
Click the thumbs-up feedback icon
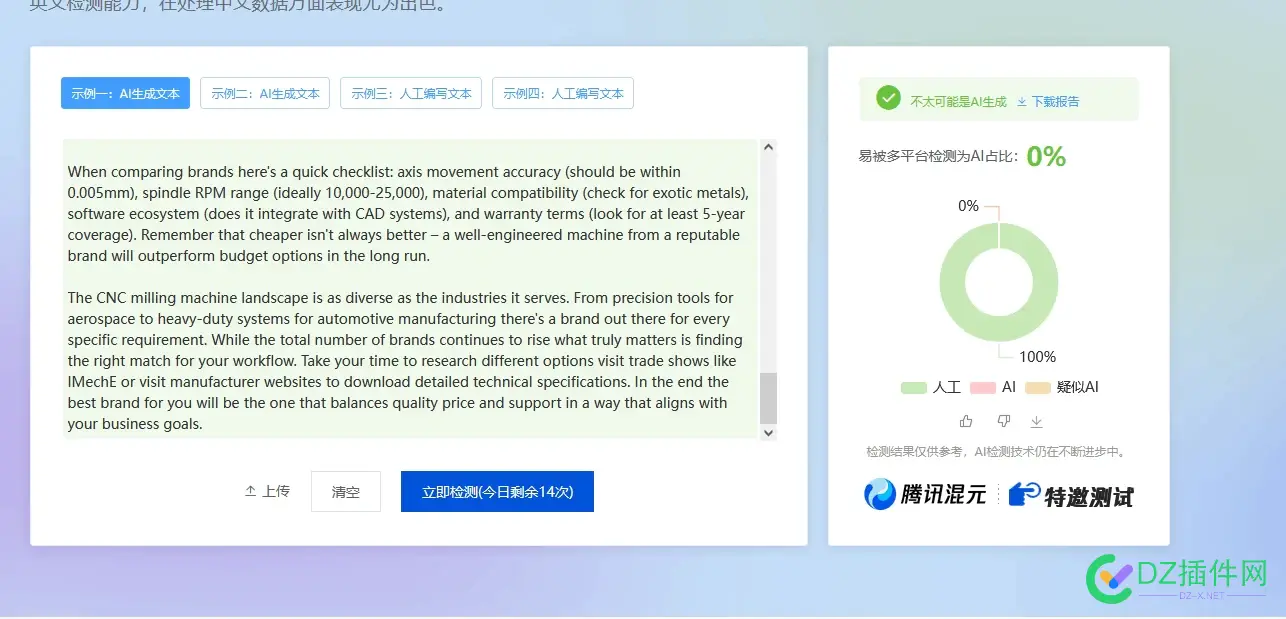click(x=965, y=421)
